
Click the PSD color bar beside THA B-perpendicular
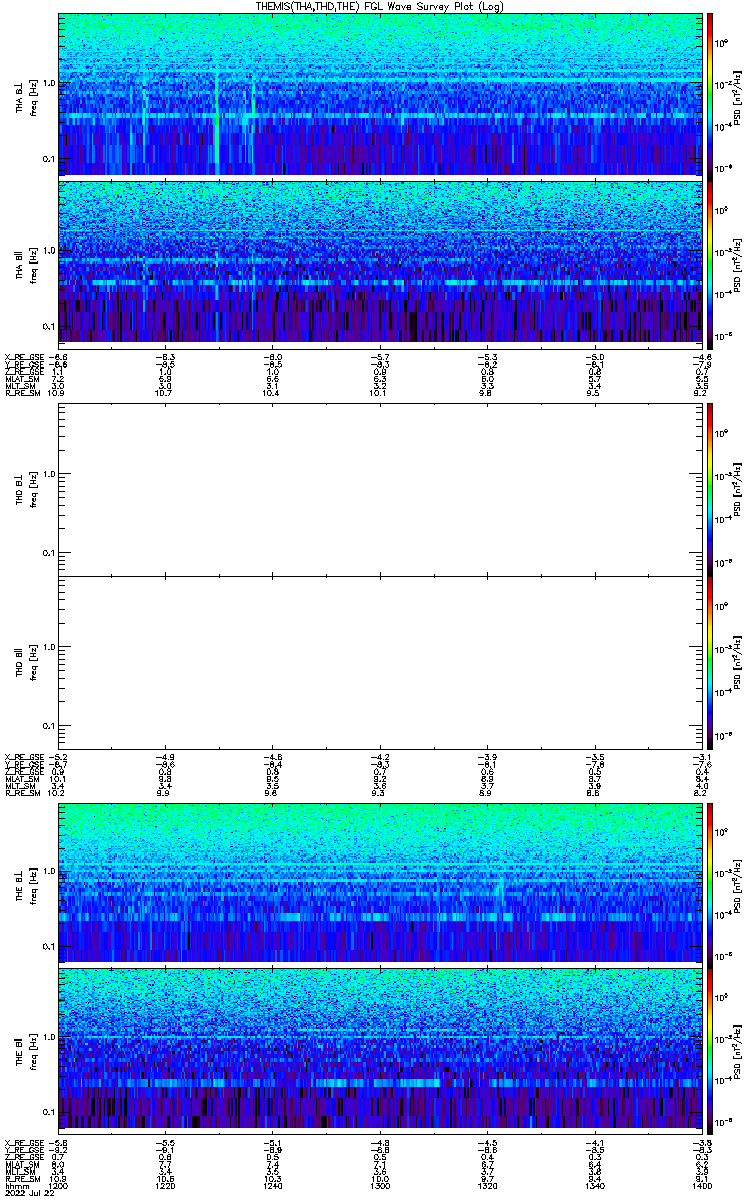tap(710, 94)
